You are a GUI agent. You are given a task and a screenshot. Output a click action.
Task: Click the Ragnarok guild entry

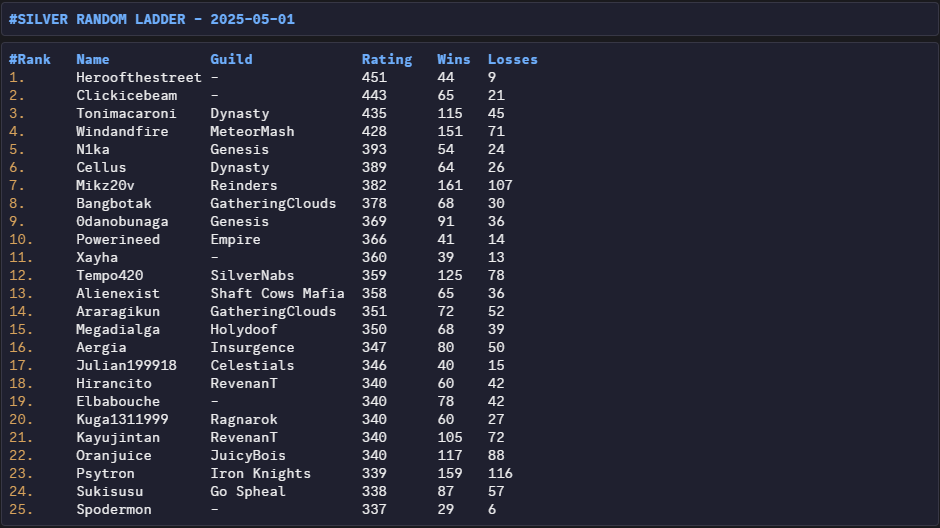pyautogui.click(x=243, y=419)
